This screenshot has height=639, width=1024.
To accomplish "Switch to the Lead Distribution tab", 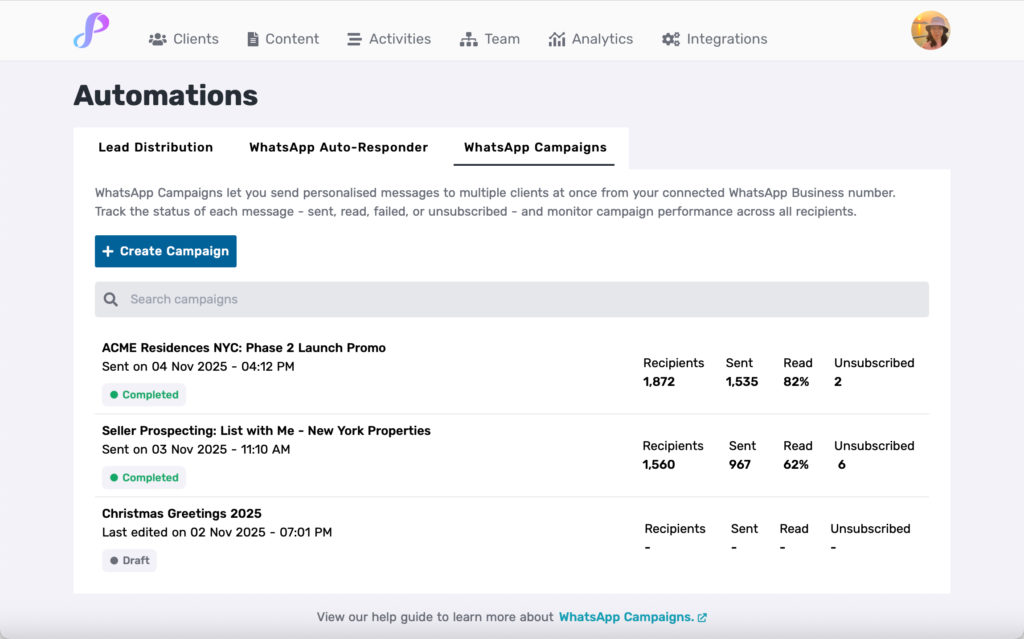I will coord(155,147).
